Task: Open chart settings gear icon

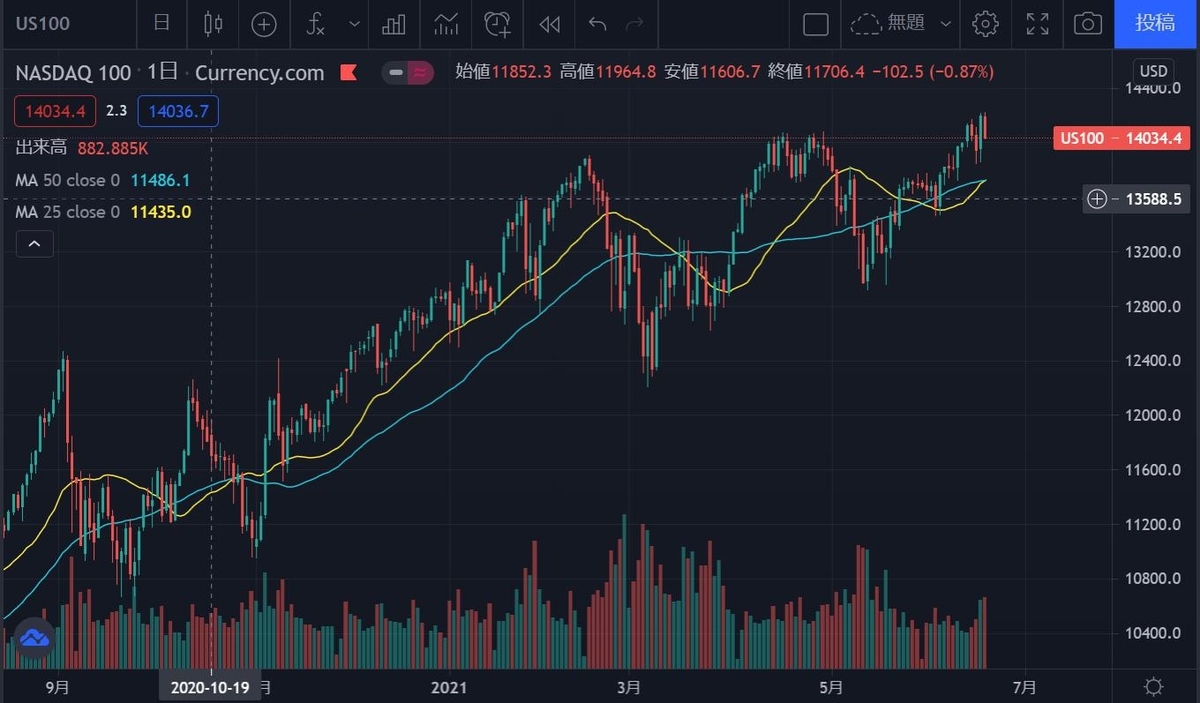Action: point(986,24)
